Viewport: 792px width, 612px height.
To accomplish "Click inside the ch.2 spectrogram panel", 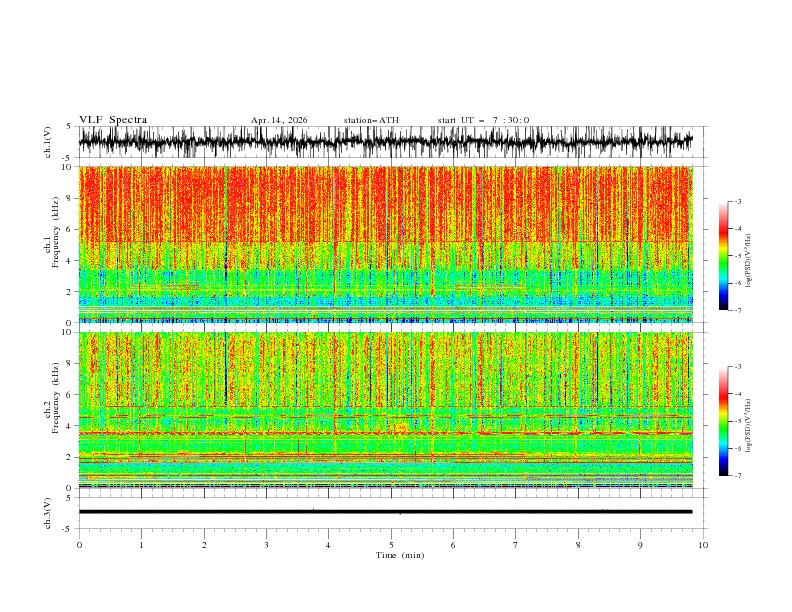I will point(385,410).
